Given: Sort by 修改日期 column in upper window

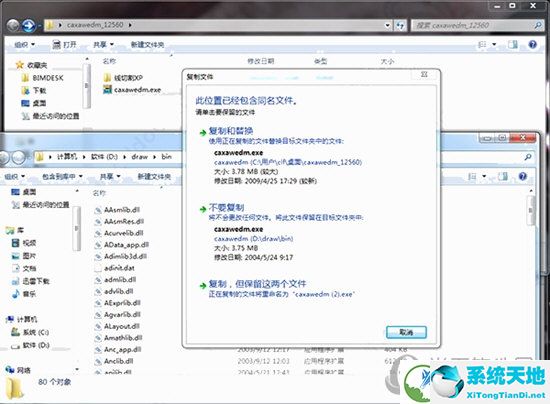Looking at the screenshot, I should tap(260, 61).
